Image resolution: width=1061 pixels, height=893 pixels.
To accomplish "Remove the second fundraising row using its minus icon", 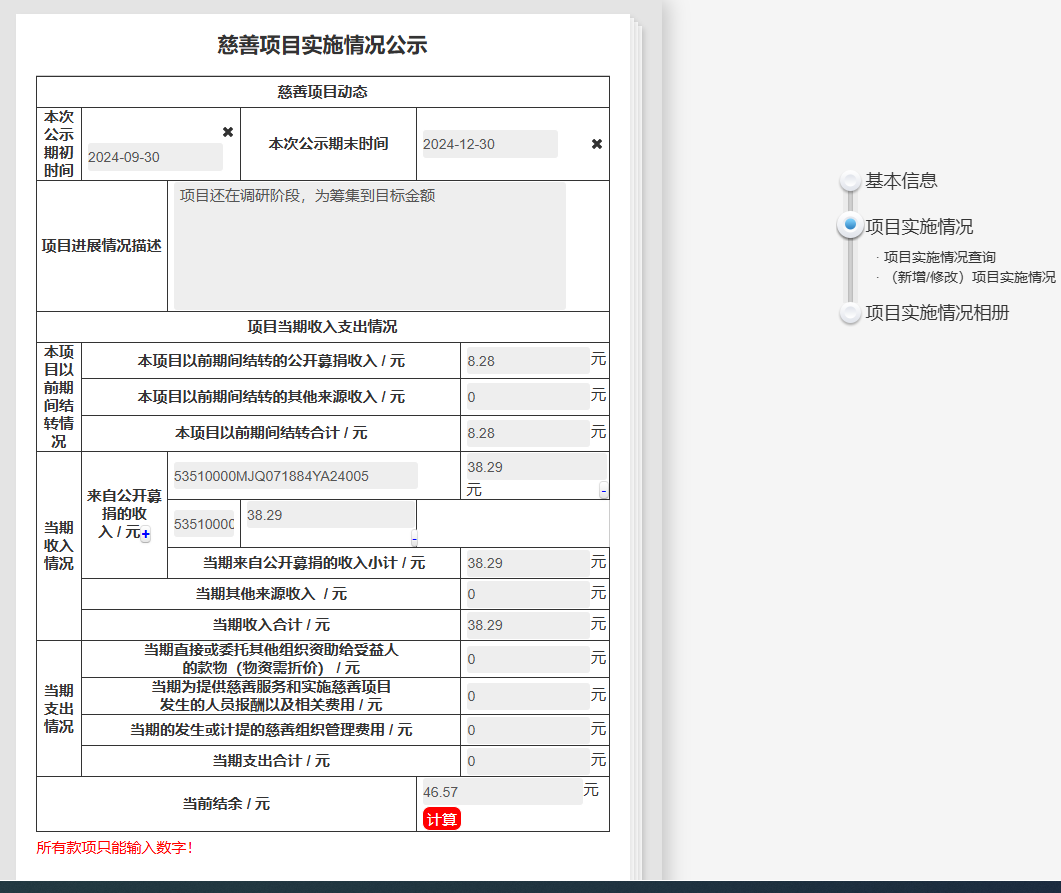I will (414, 538).
